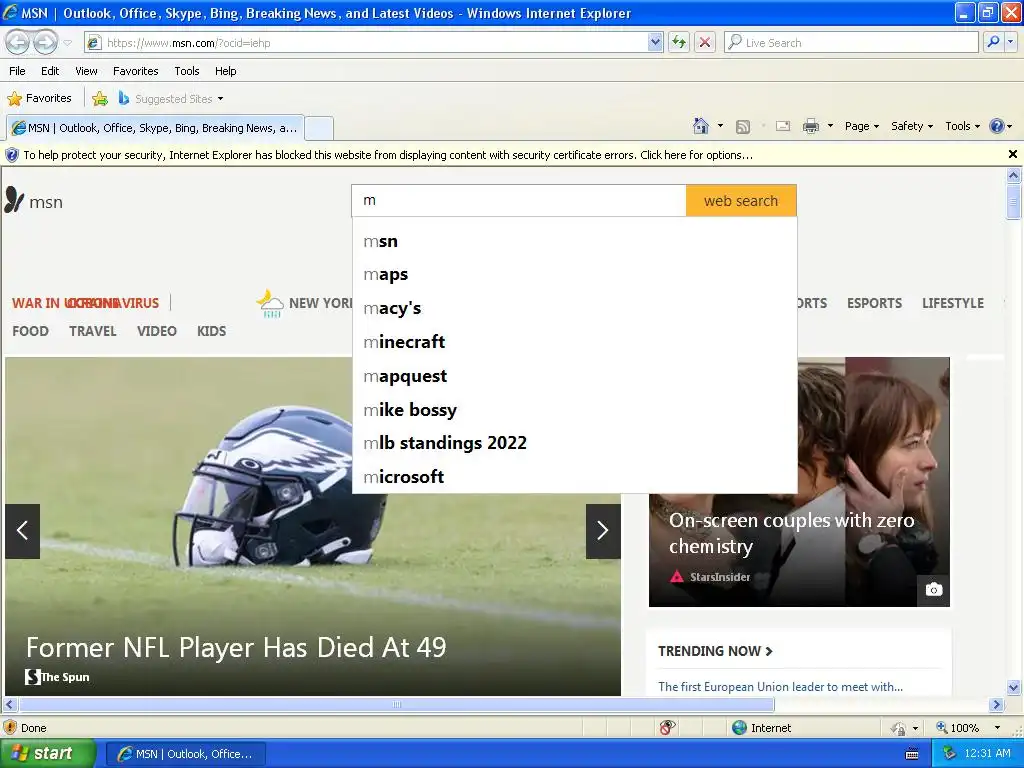The height and width of the screenshot is (768, 1024).
Task: Go to next slide in news carousel
Action: [603, 531]
